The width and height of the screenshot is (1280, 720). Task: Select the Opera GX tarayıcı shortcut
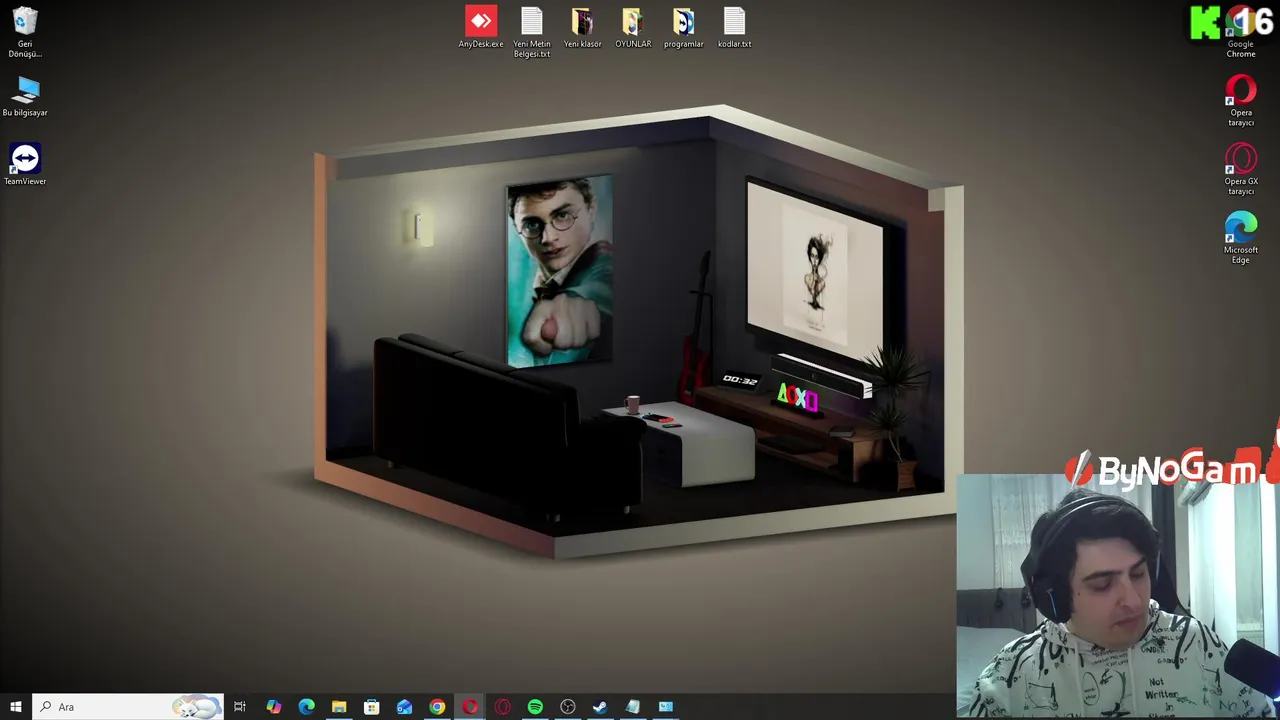(1241, 169)
